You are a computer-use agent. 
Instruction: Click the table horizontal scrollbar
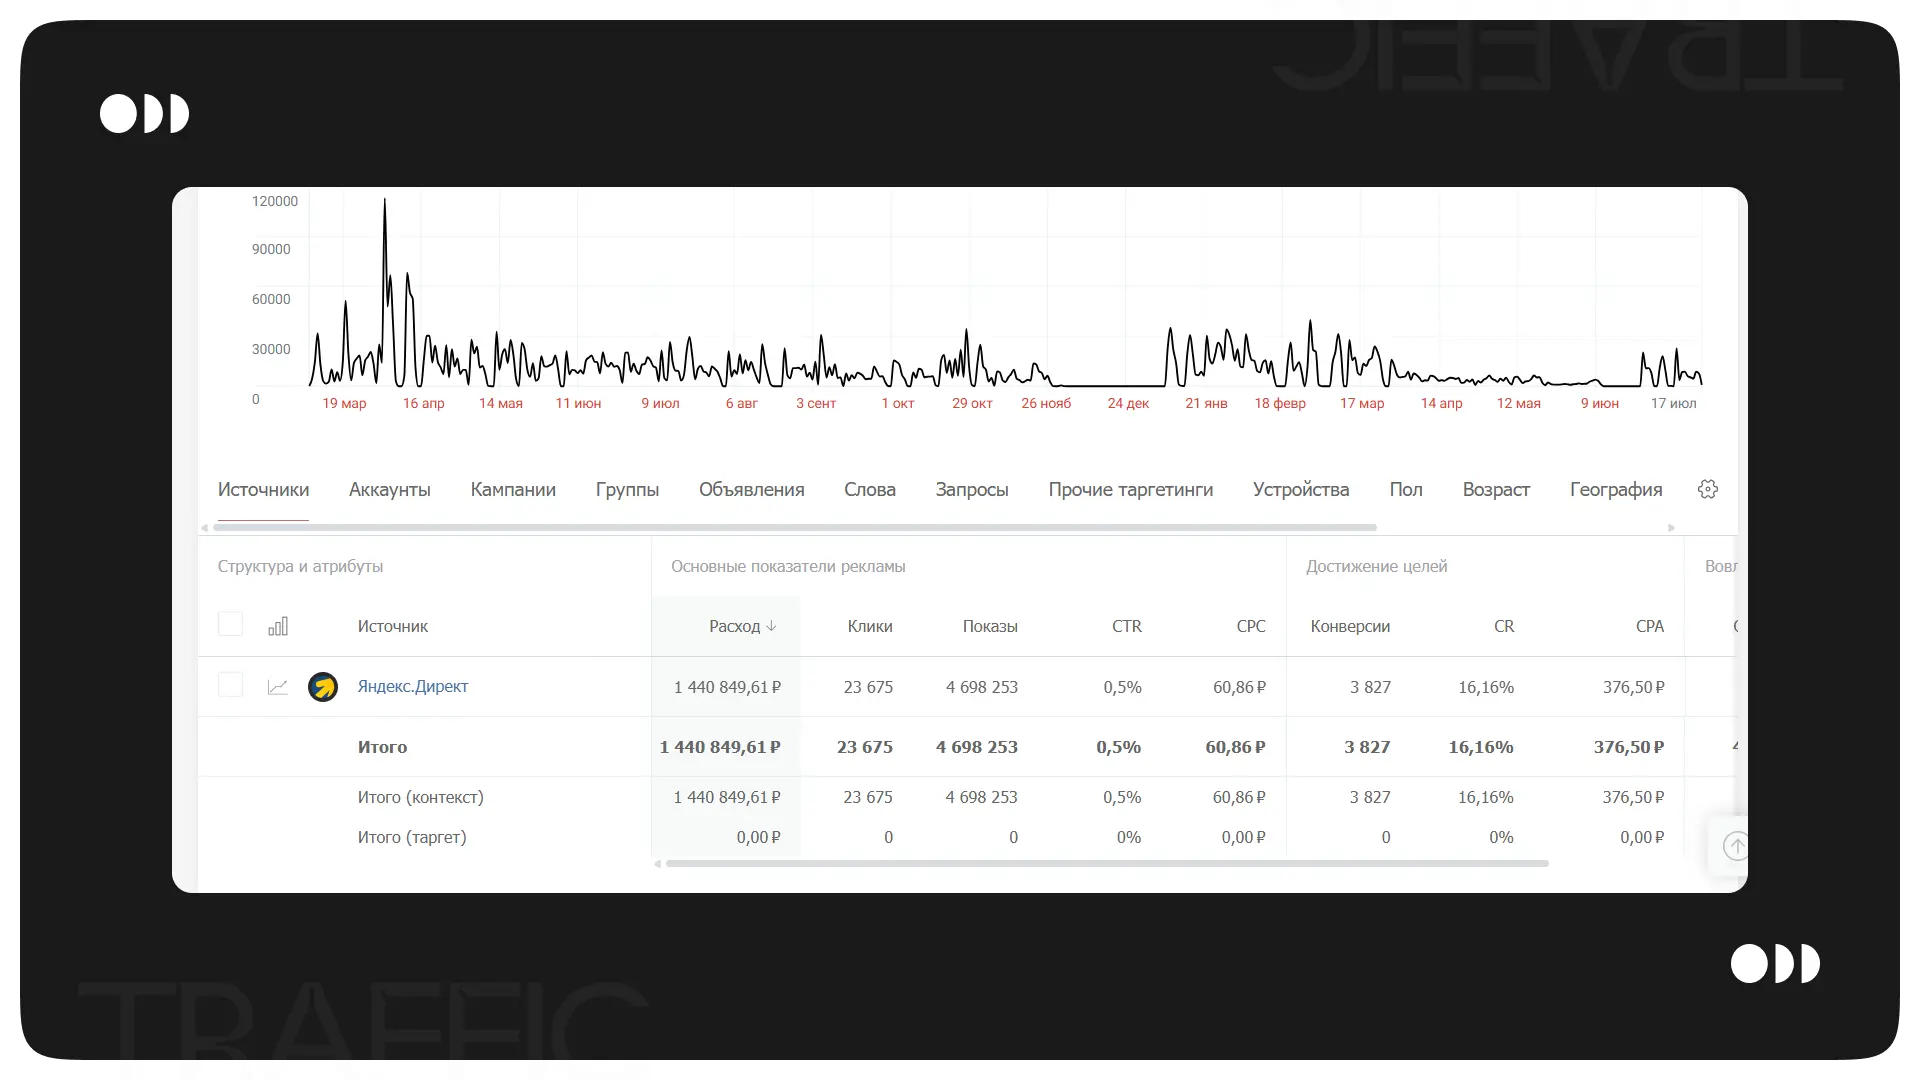tap(1106, 864)
